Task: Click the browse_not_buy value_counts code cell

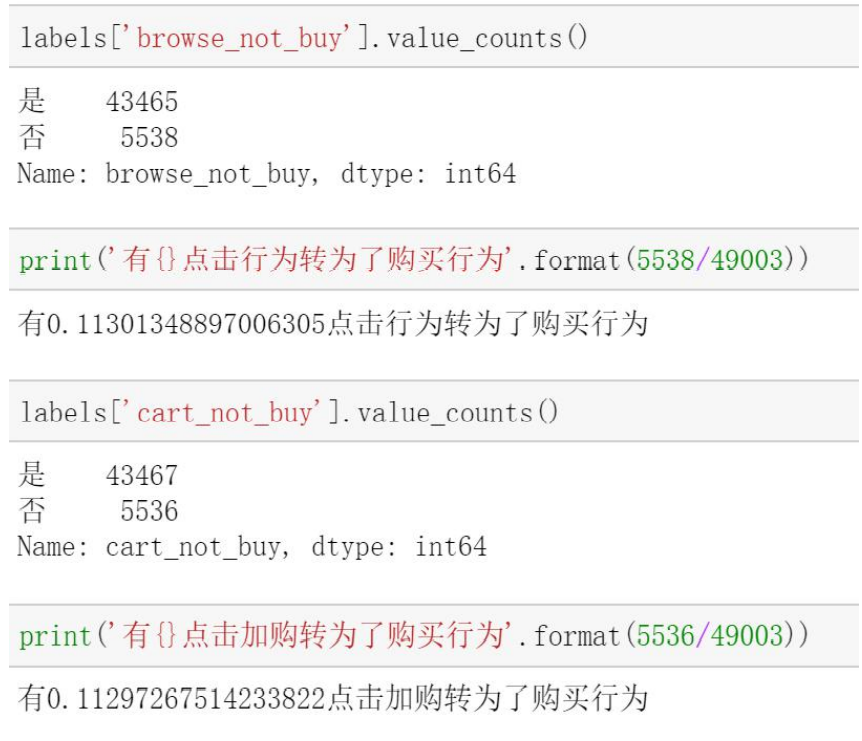Action: pyautogui.click(x=434, y=37)
